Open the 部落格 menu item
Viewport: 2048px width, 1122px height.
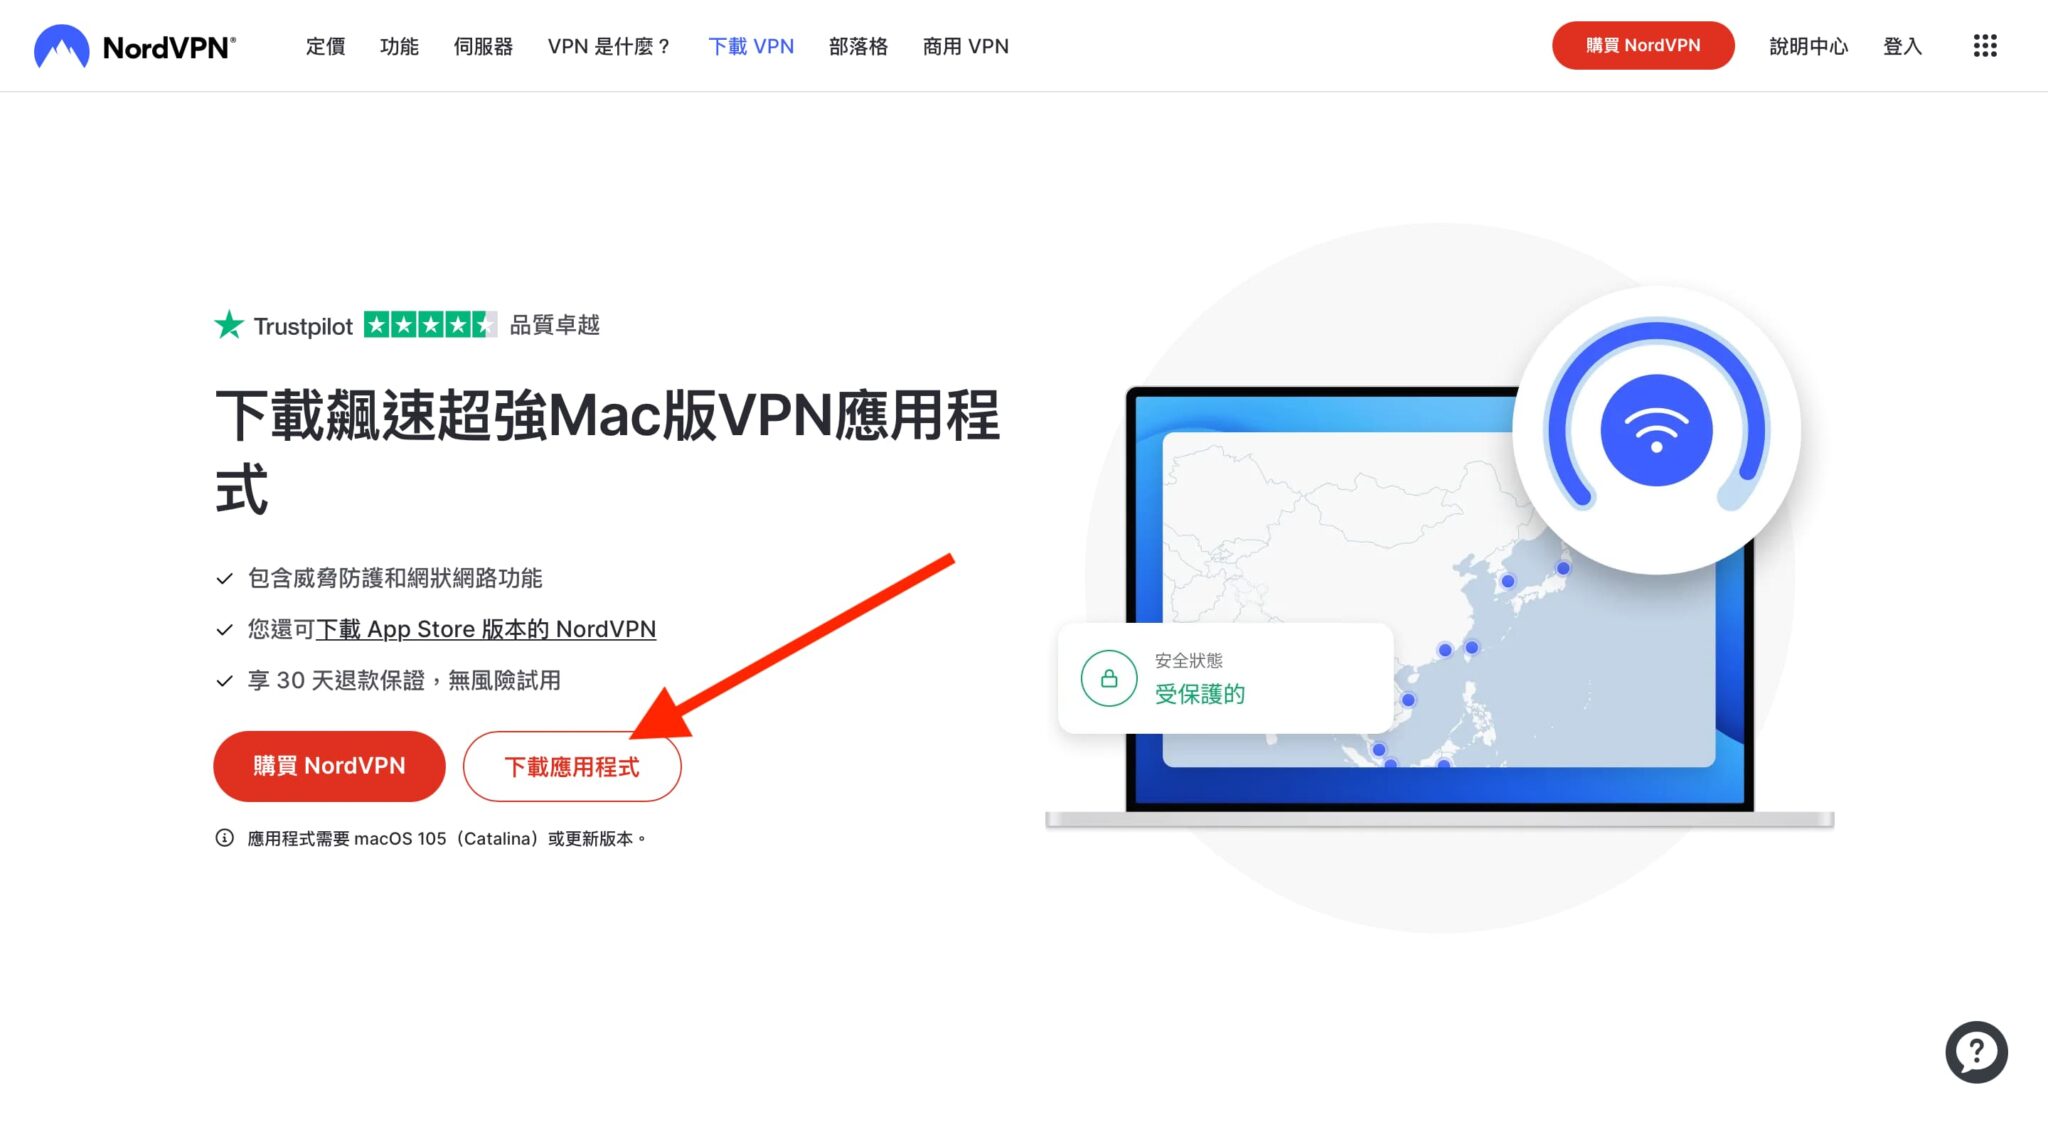[x=857, y=46]
